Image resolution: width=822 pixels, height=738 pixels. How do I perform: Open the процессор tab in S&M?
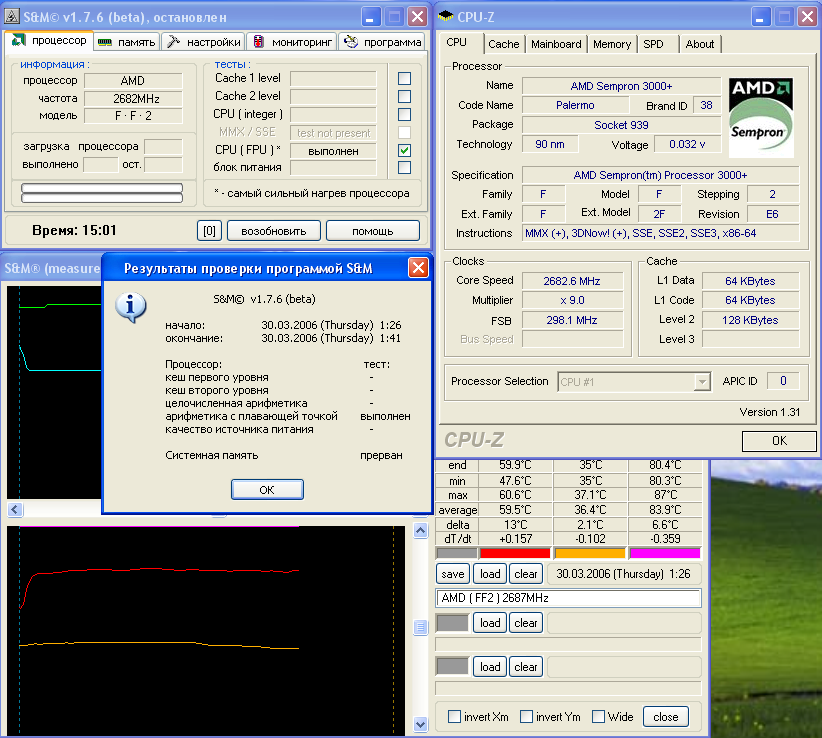click(x=50, y=40)
